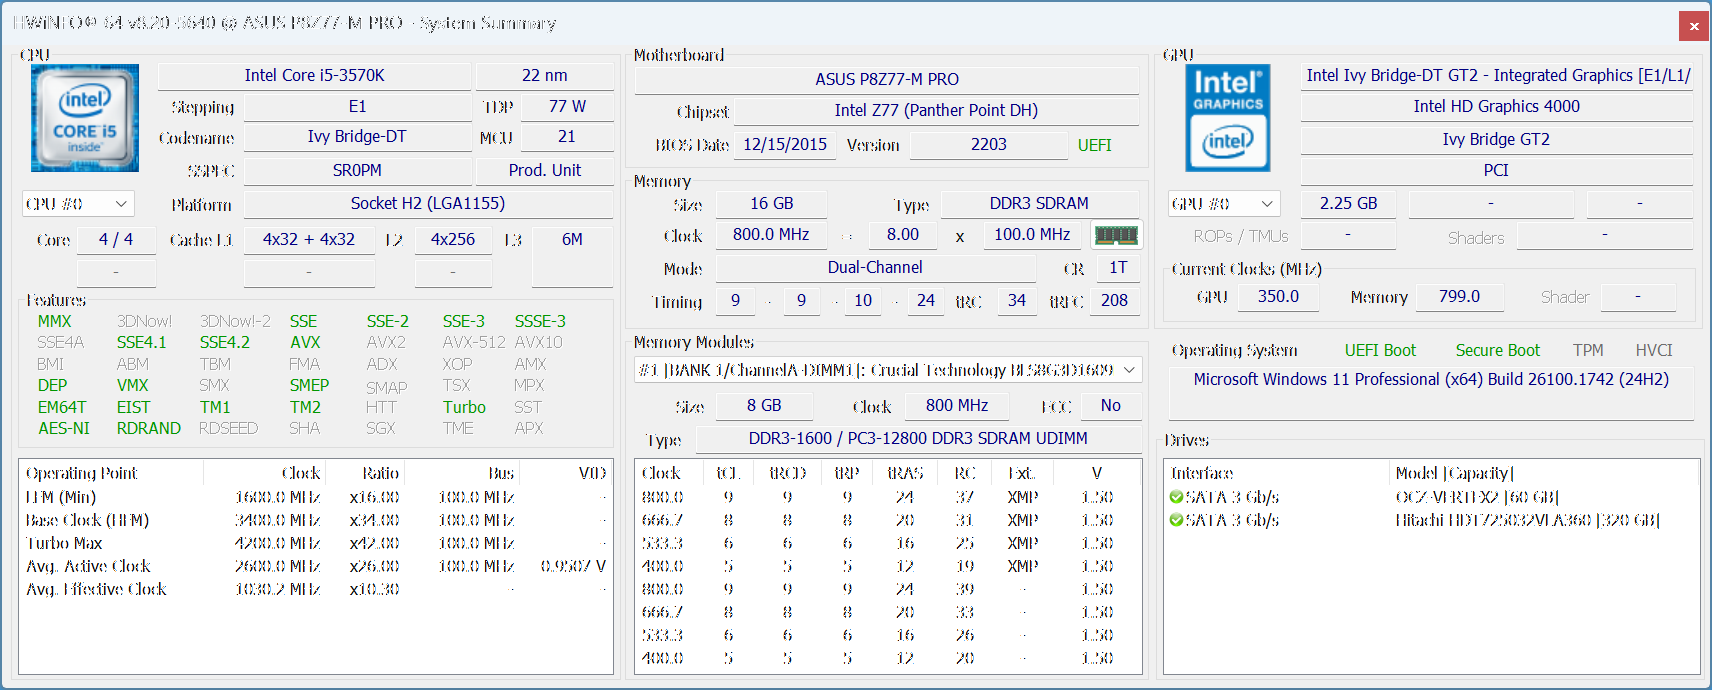This screenshot has width=1712, height=690.
Task: Click the SR0PM SSPEC value
Action: (357, 171)
